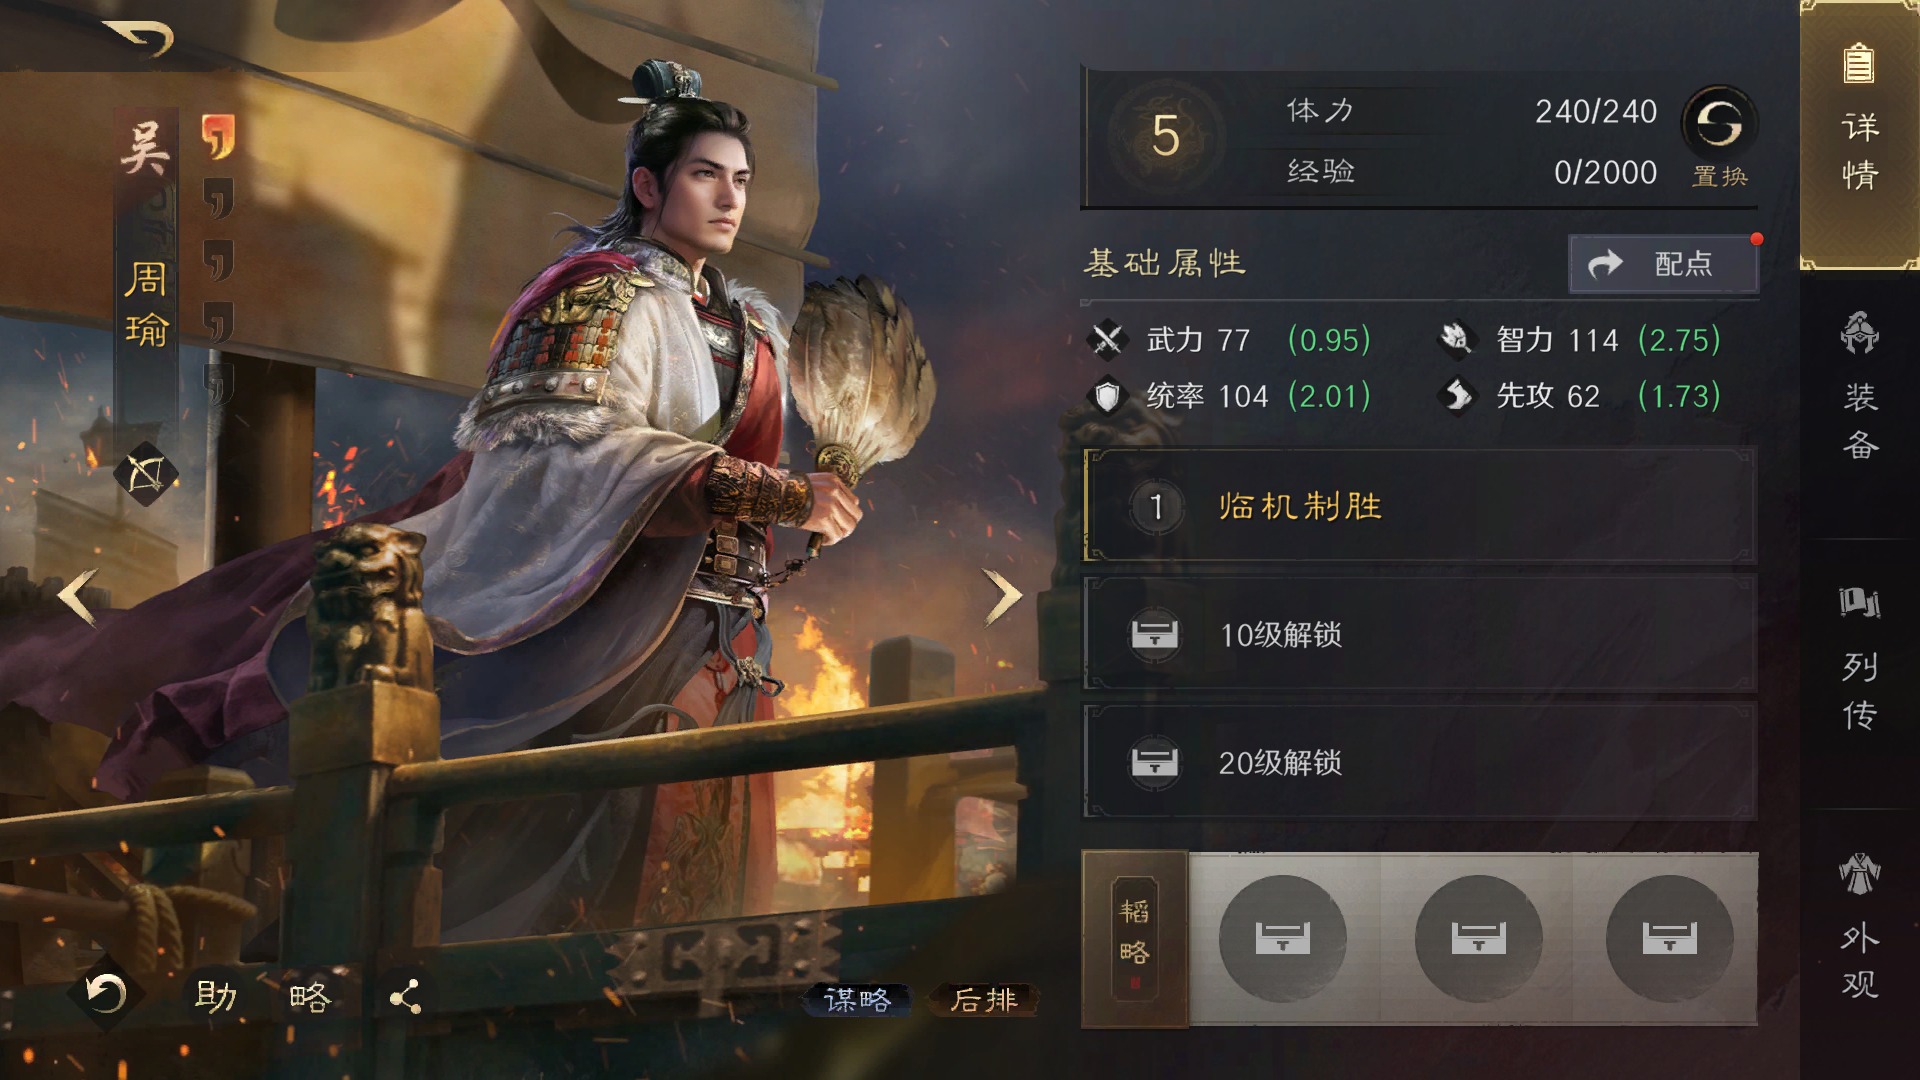Toggle the 后排 back row tag
Viewport: 1920px width, 1080px height.
[984, 999]
